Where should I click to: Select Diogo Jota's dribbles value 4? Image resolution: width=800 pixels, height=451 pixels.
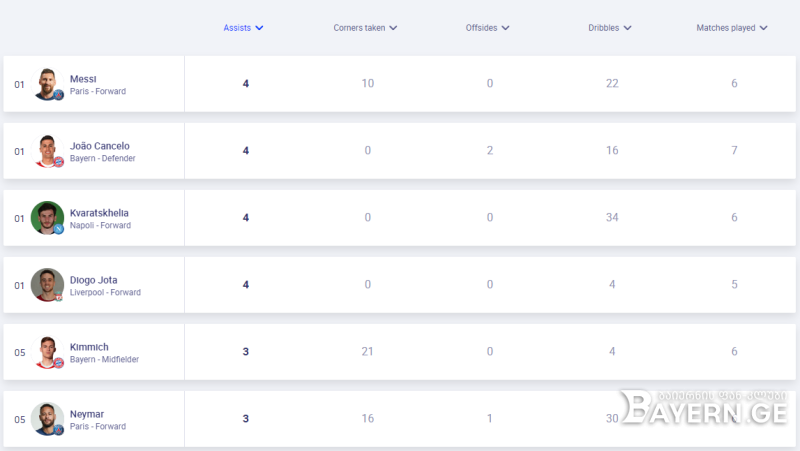612,284
